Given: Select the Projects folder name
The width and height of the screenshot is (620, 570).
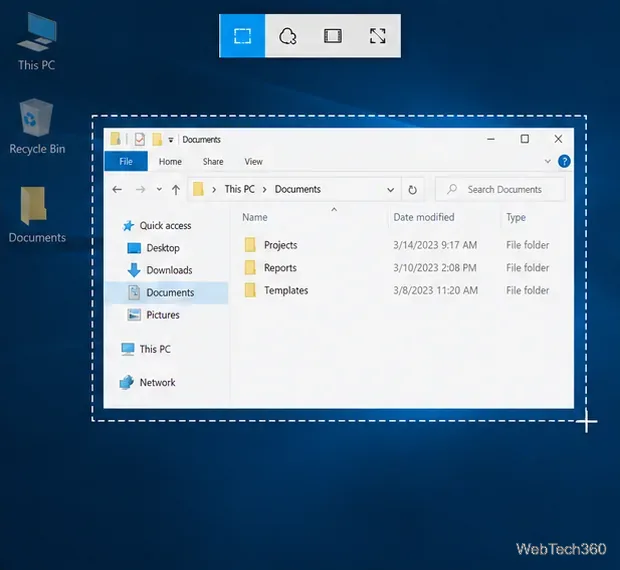Looking at the screenshot, I should [x=280, y=245].
